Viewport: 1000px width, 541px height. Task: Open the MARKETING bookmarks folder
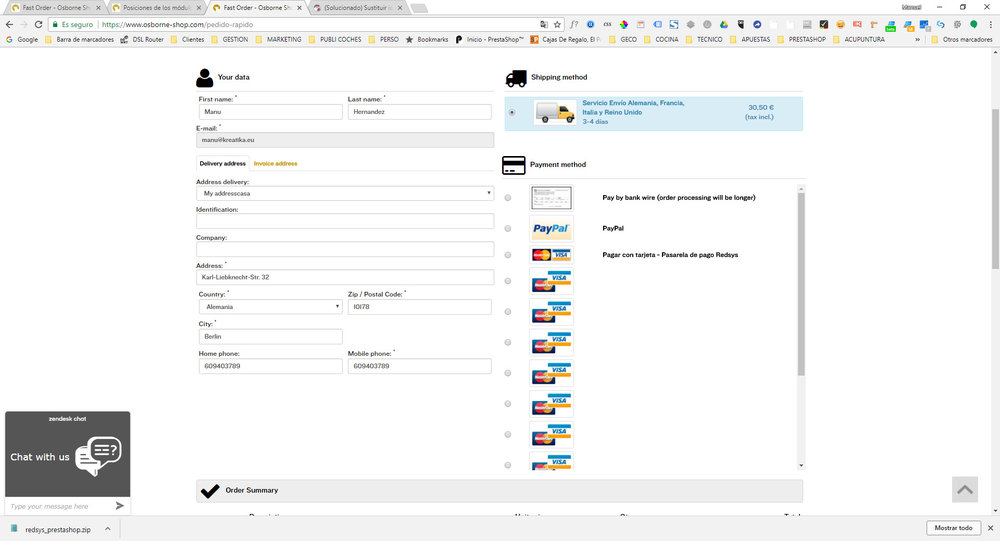pos(278,40)
